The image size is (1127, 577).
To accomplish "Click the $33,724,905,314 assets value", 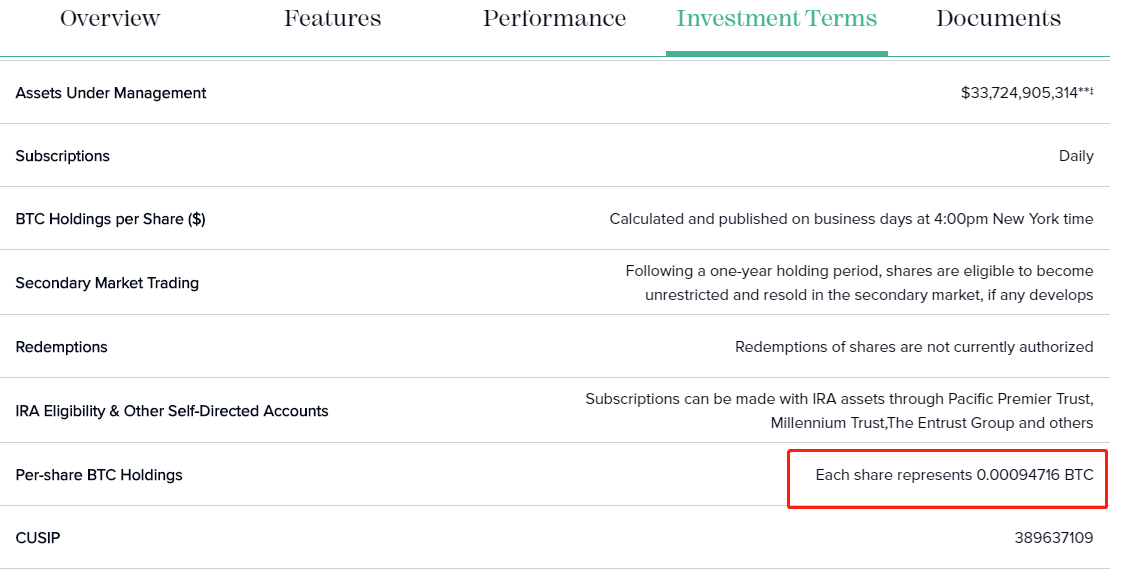I will tap(1020, 93).
